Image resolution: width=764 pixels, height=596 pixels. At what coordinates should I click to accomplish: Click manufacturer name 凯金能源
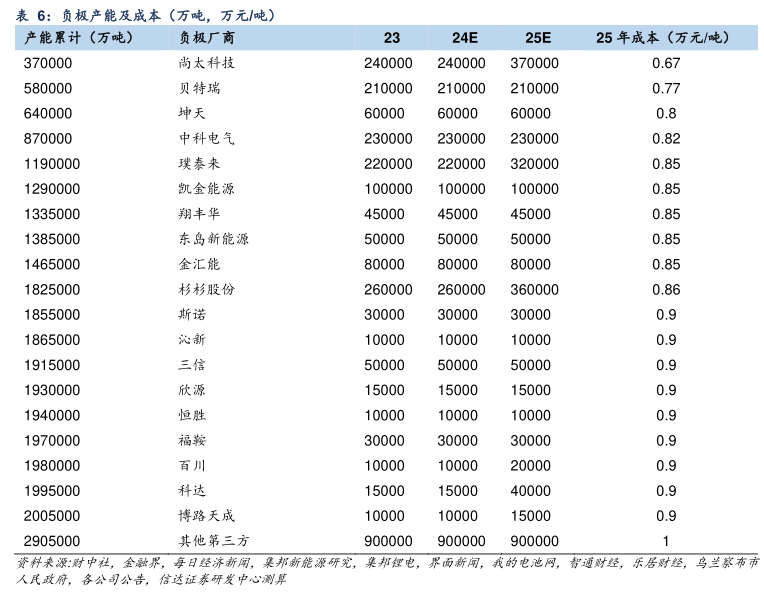tap(207, 189)
